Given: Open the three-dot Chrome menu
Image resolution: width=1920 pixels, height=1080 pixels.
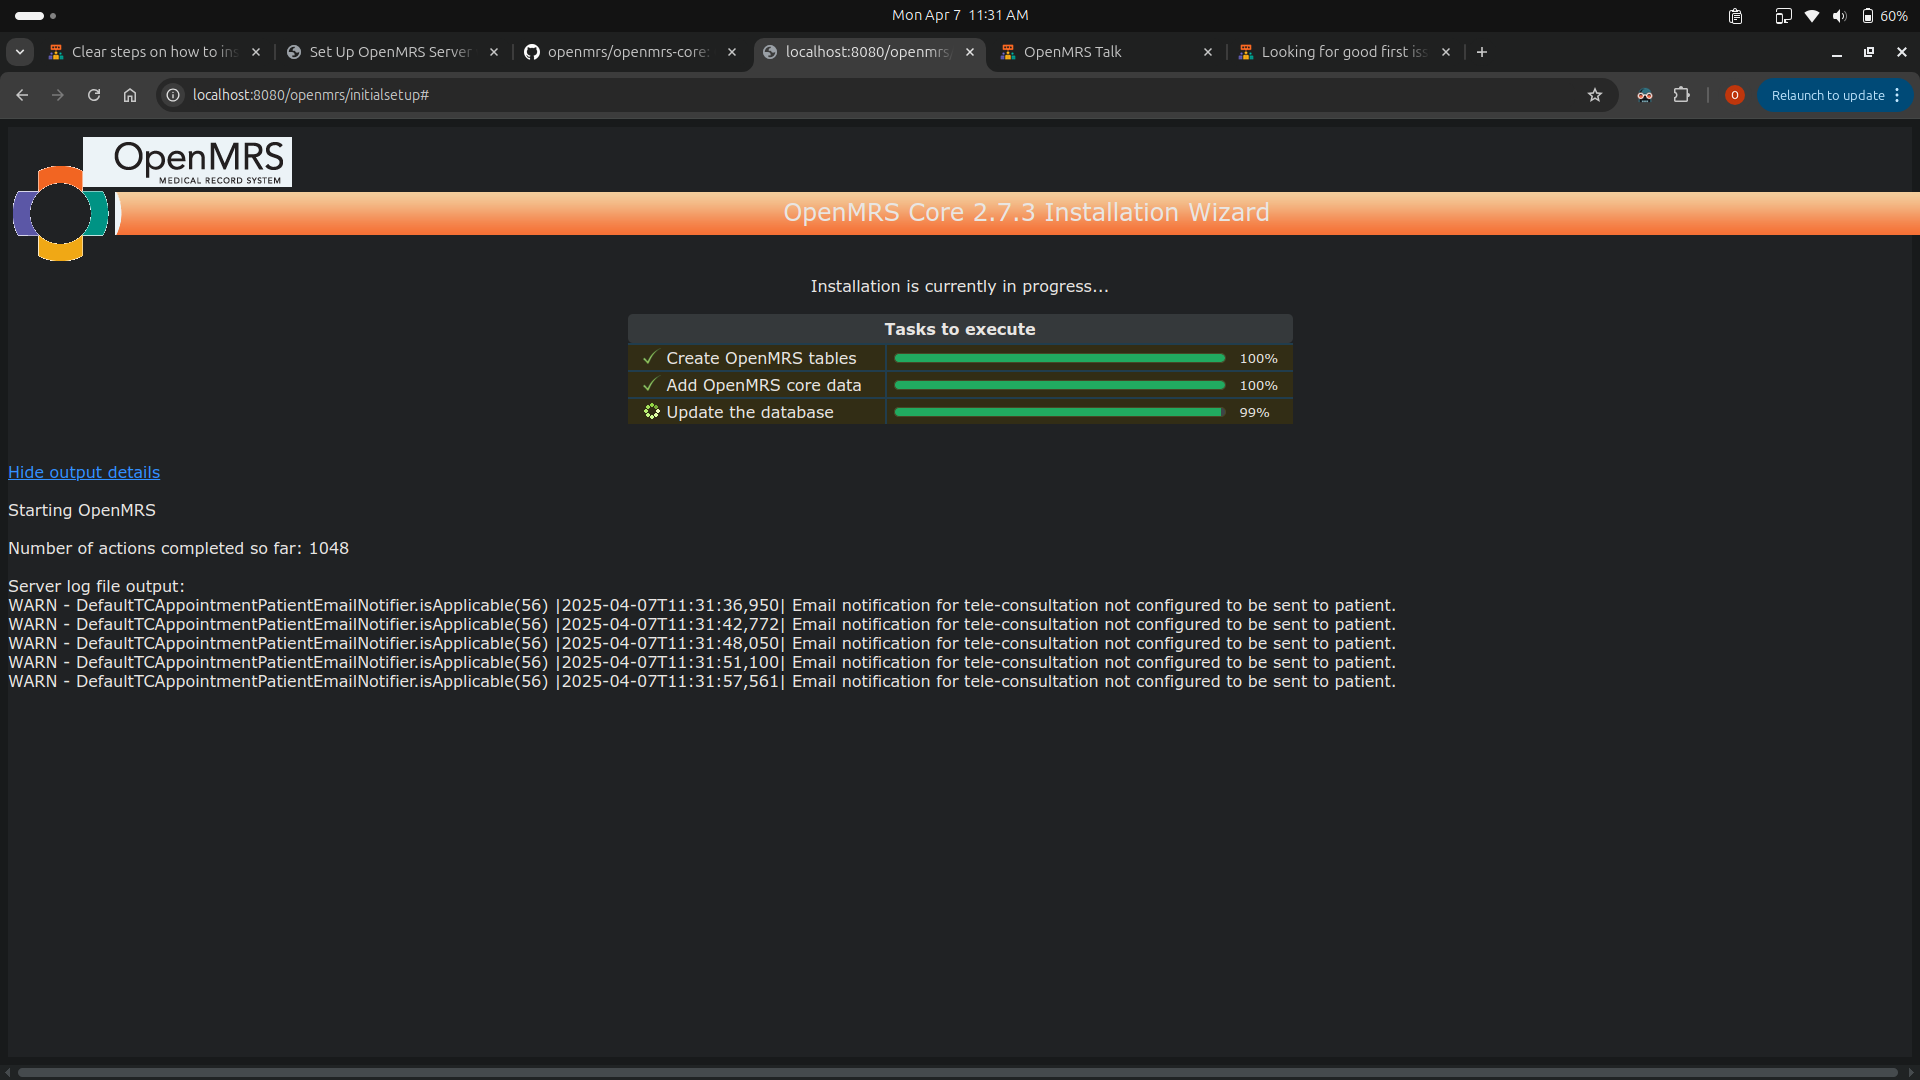Looking at the screenshot, I should [1897, 95].
